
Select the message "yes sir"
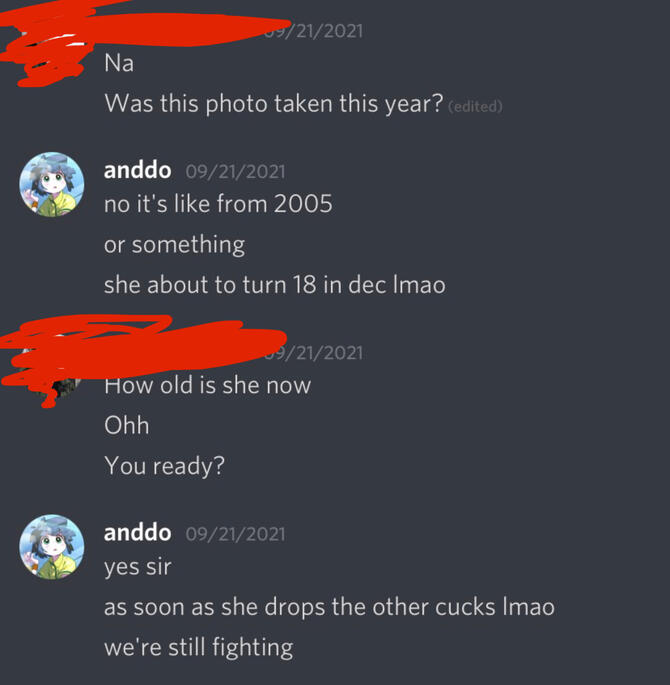138,567
